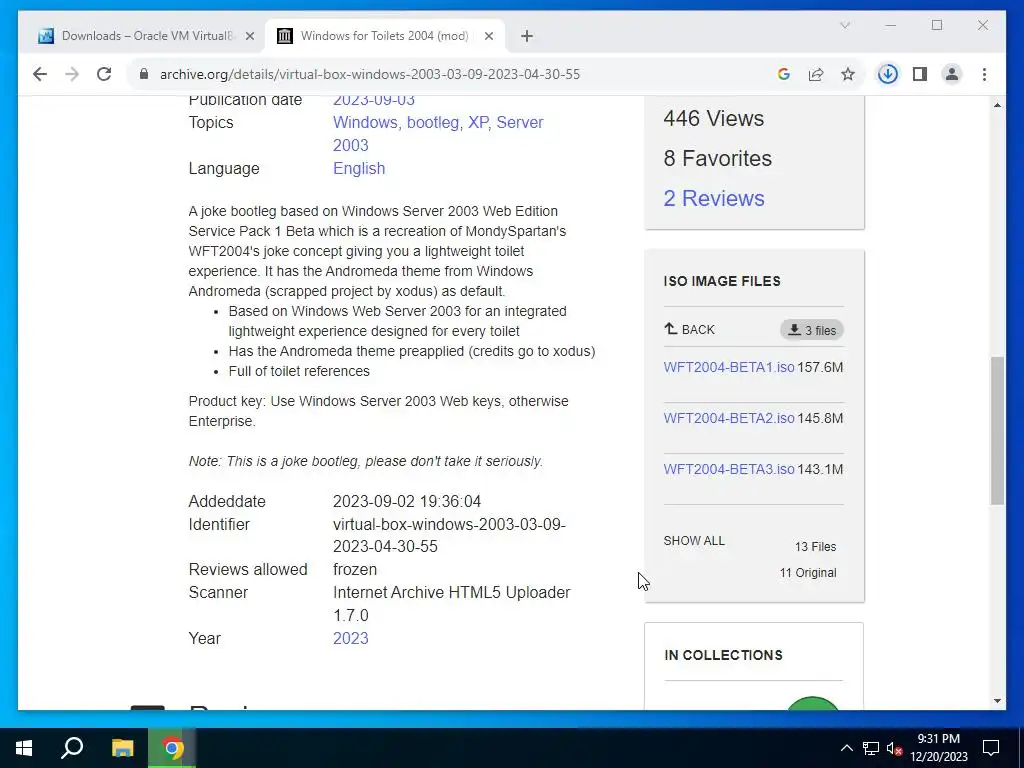Open taskbar search magnifier
Image resolution: width=1024 pixels, height=768 pixels.
pyautogui.click(x=72, y=748)
